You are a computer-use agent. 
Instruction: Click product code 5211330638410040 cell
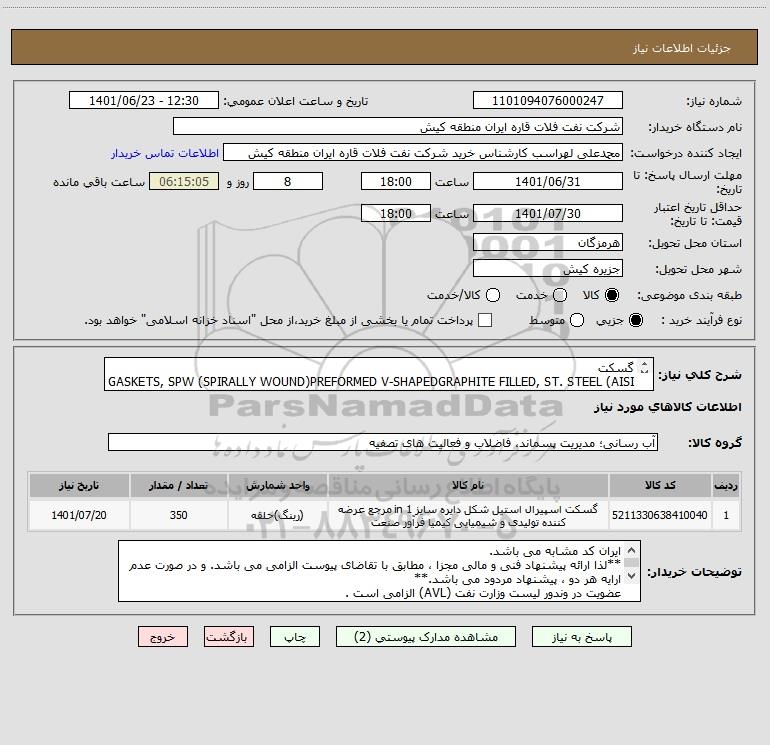[660, 515]
